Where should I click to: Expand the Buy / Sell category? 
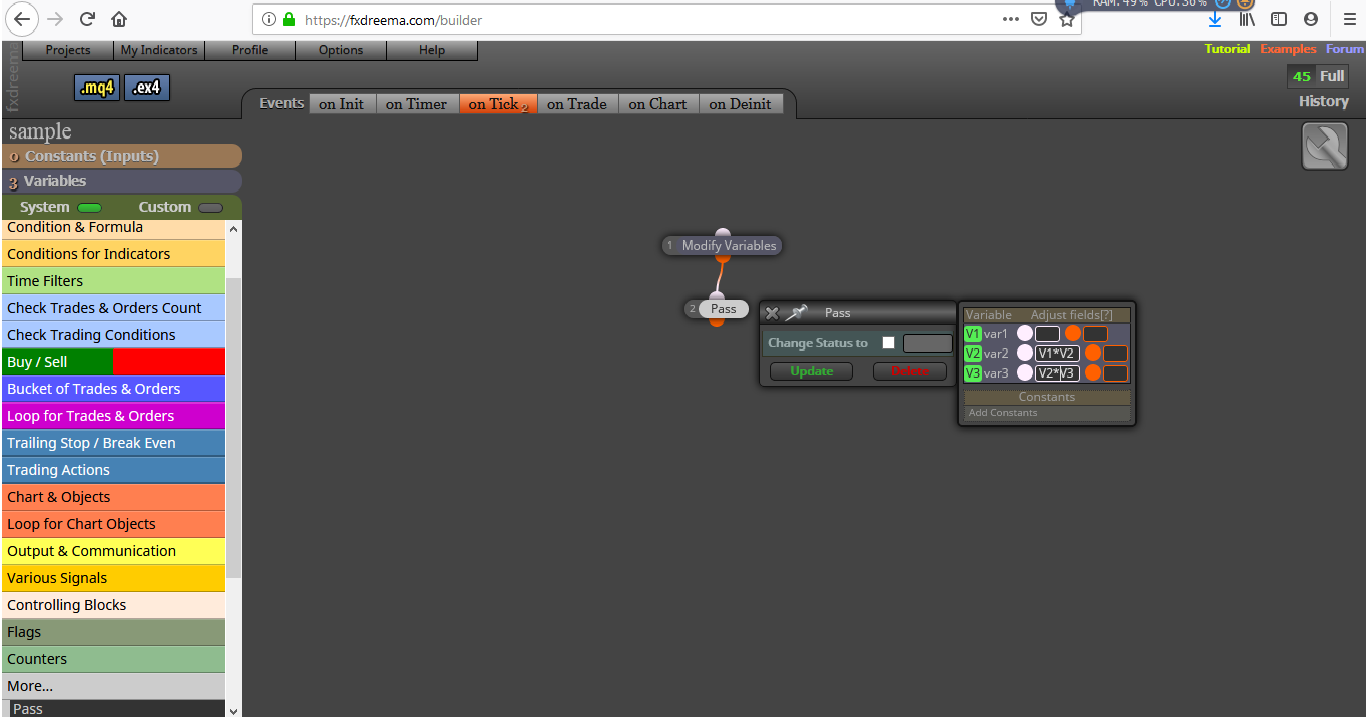coord(113,362)
